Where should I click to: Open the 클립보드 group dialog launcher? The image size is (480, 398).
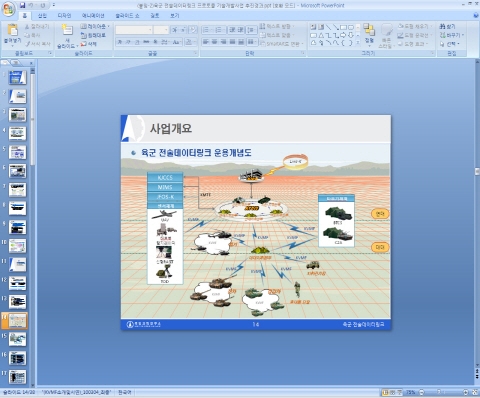(x=50, y=53)
